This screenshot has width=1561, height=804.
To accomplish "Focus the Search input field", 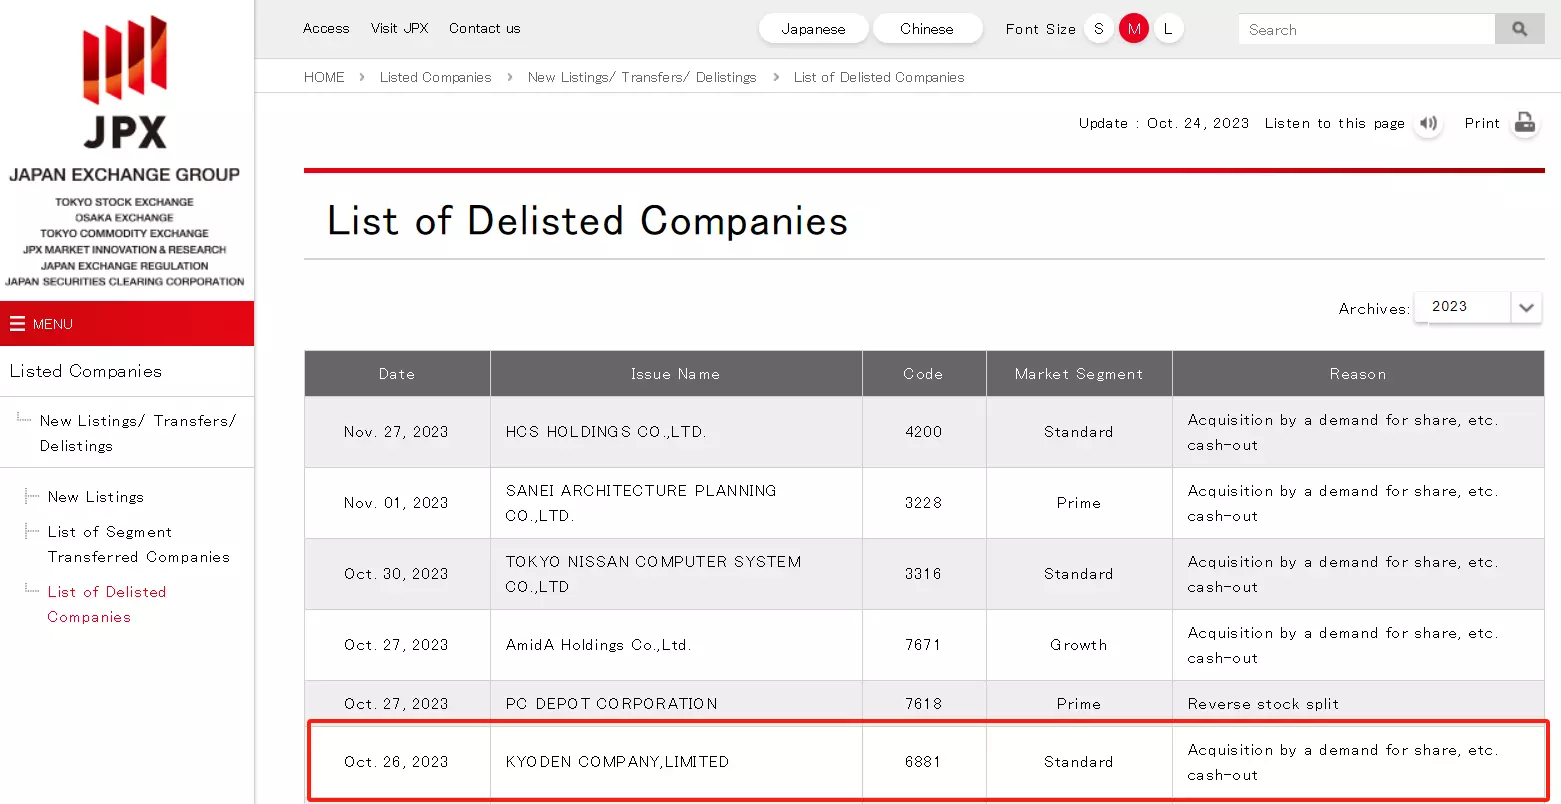I will pos(1366,29).
